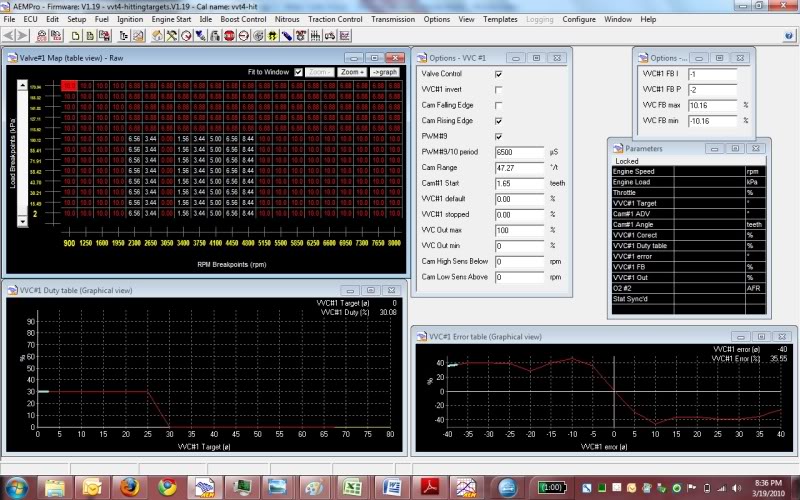The width and height of the screenshot is (800, 500).
Task: Toggle the Cam Rising Edge checkbox
Action: [498, 121]
